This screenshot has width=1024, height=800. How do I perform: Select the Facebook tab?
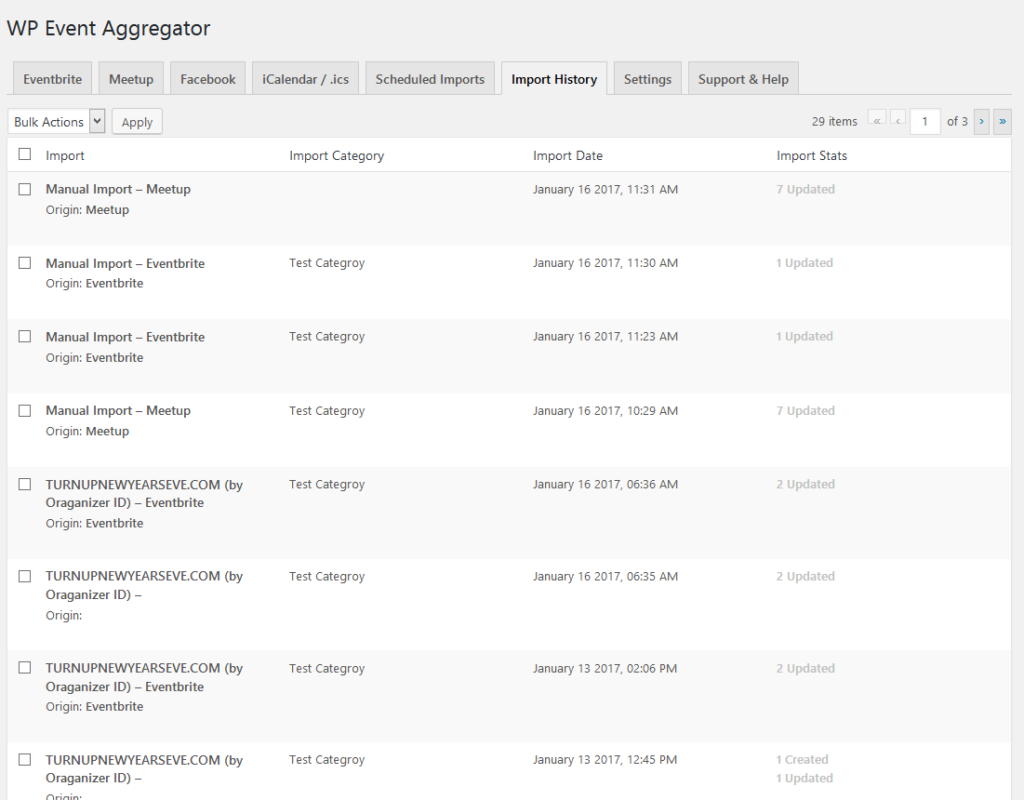[x=207, y=78]
